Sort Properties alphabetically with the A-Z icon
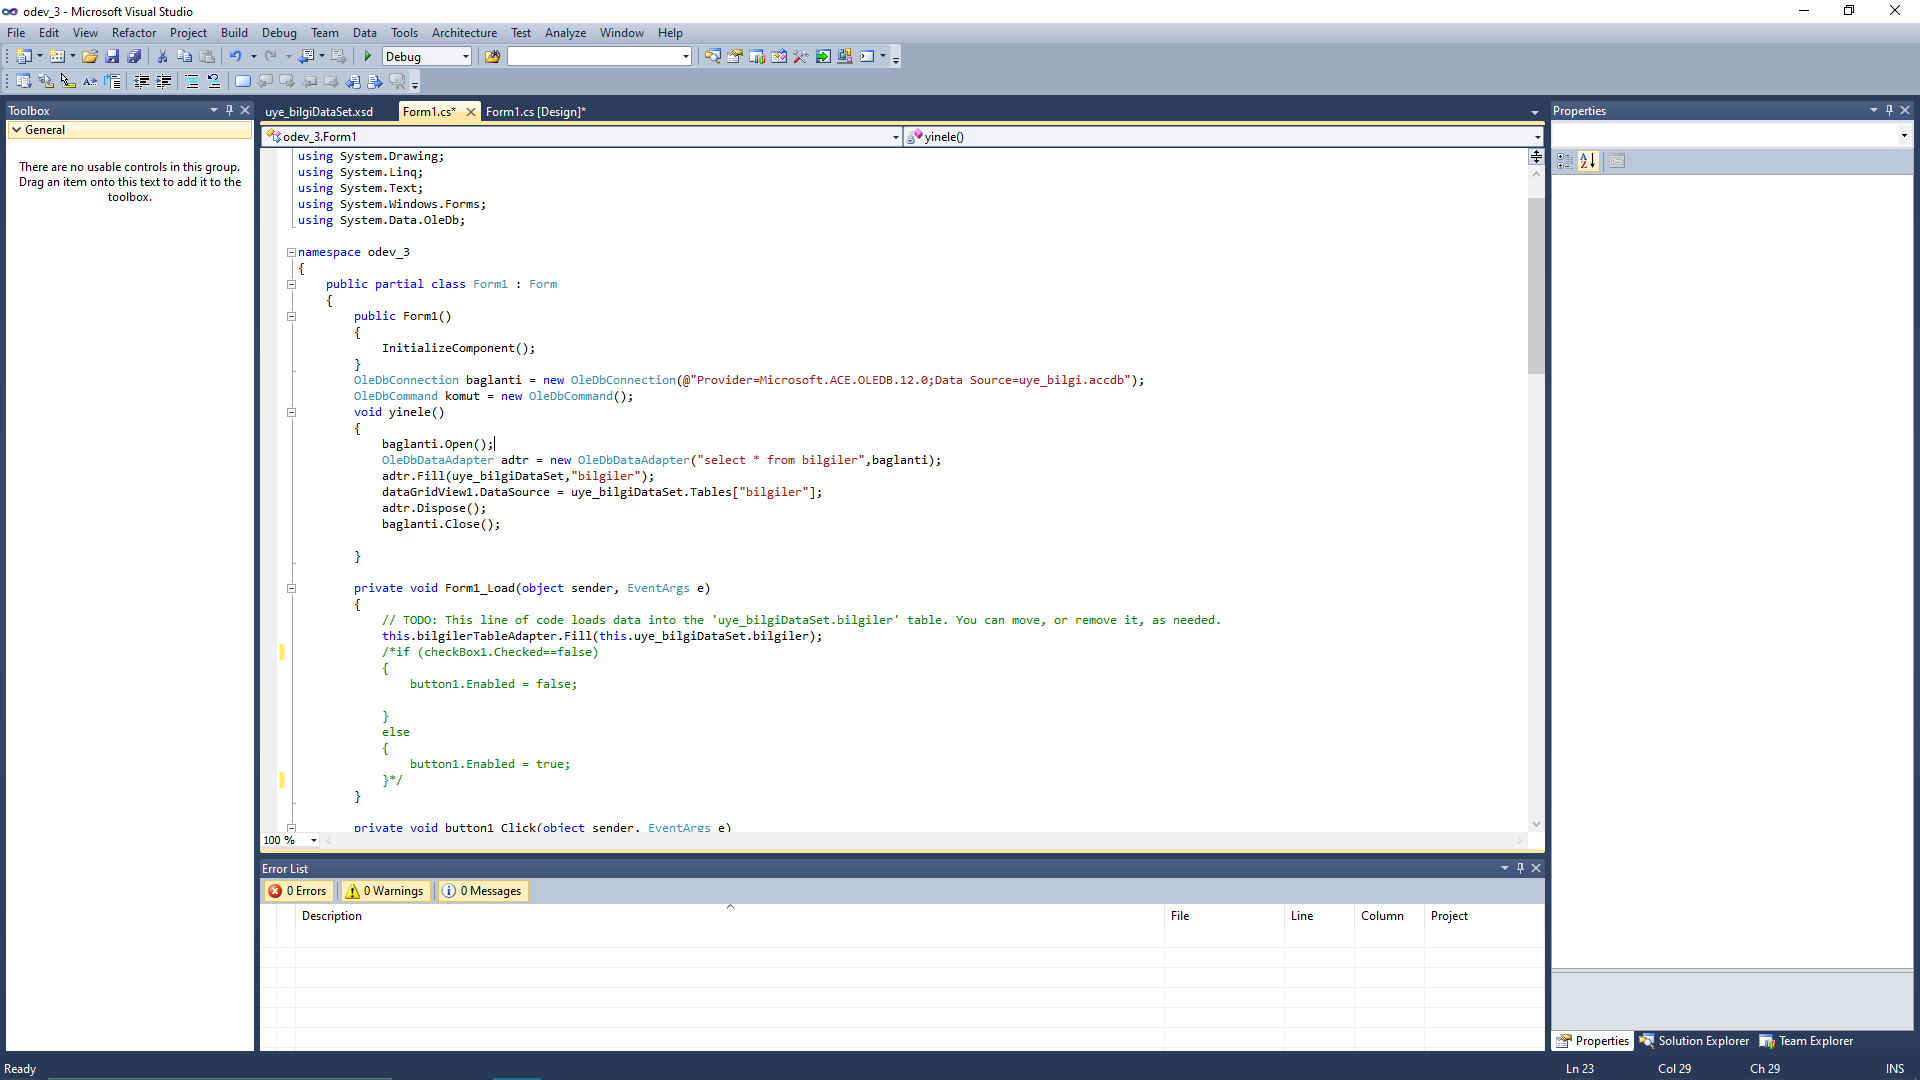Viewport: 1920px width, 1080px height. click(1588, 161)
